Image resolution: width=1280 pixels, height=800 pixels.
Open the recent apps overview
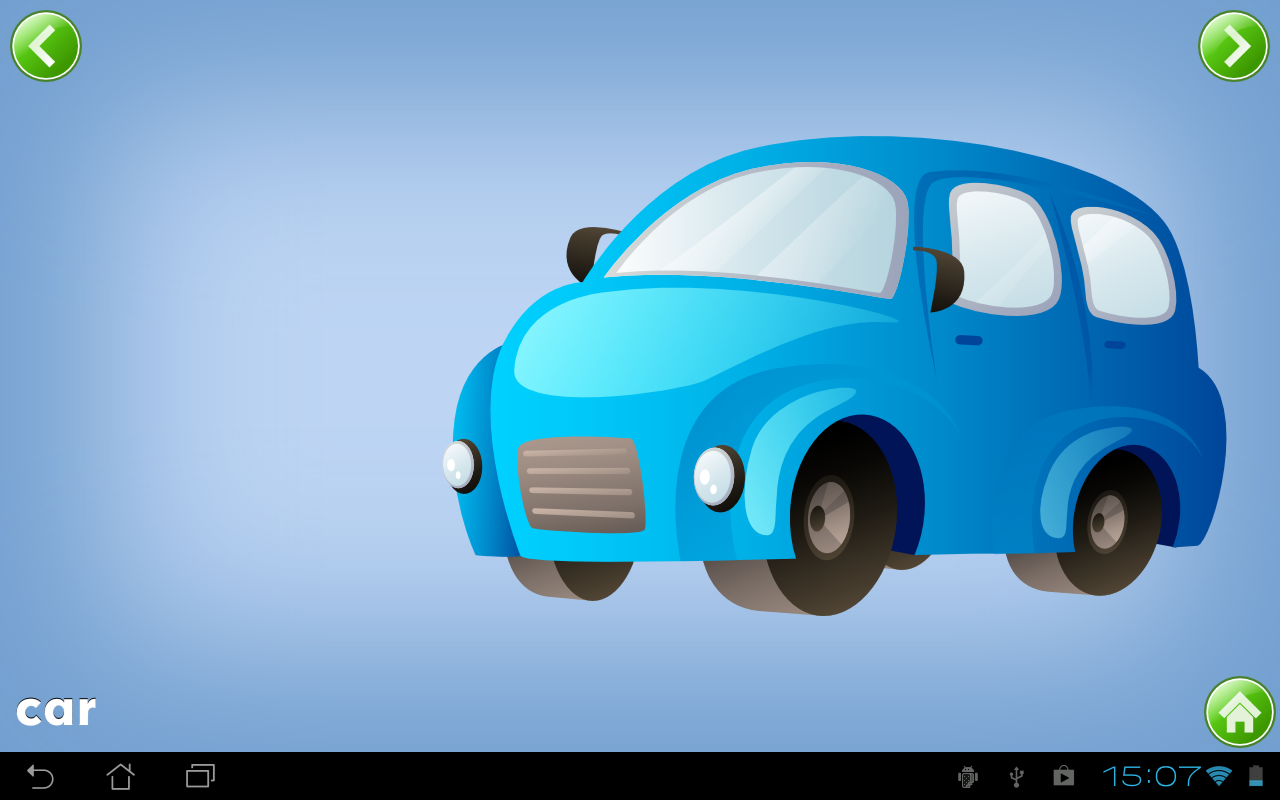[200, 776]
